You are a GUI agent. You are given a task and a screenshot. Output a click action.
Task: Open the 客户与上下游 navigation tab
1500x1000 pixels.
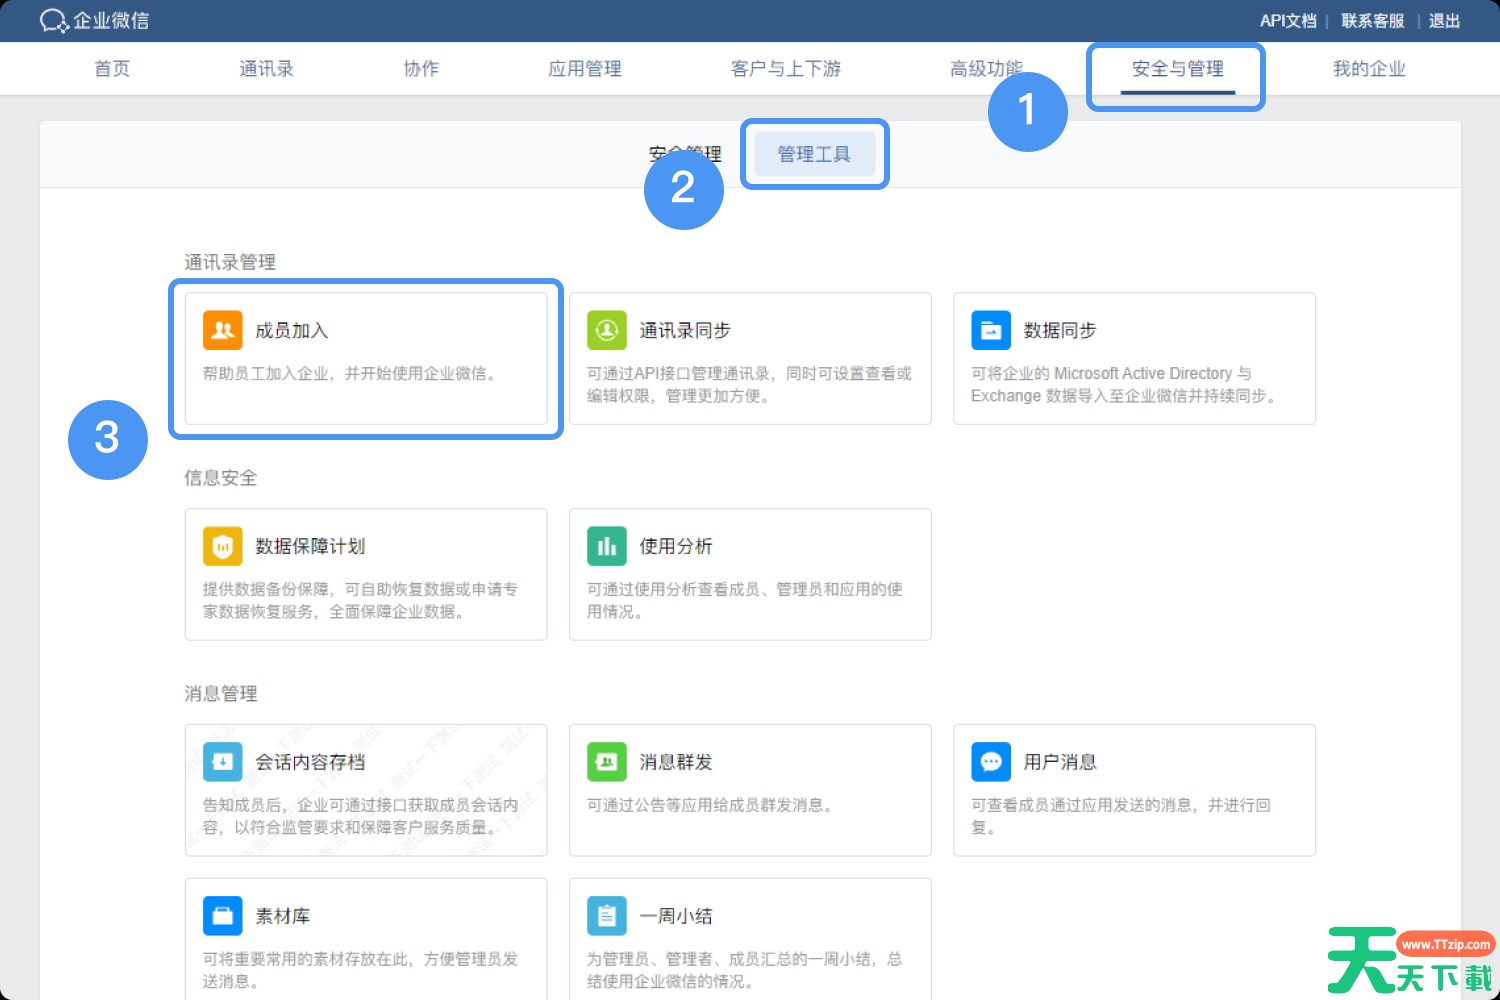(785, 69)
